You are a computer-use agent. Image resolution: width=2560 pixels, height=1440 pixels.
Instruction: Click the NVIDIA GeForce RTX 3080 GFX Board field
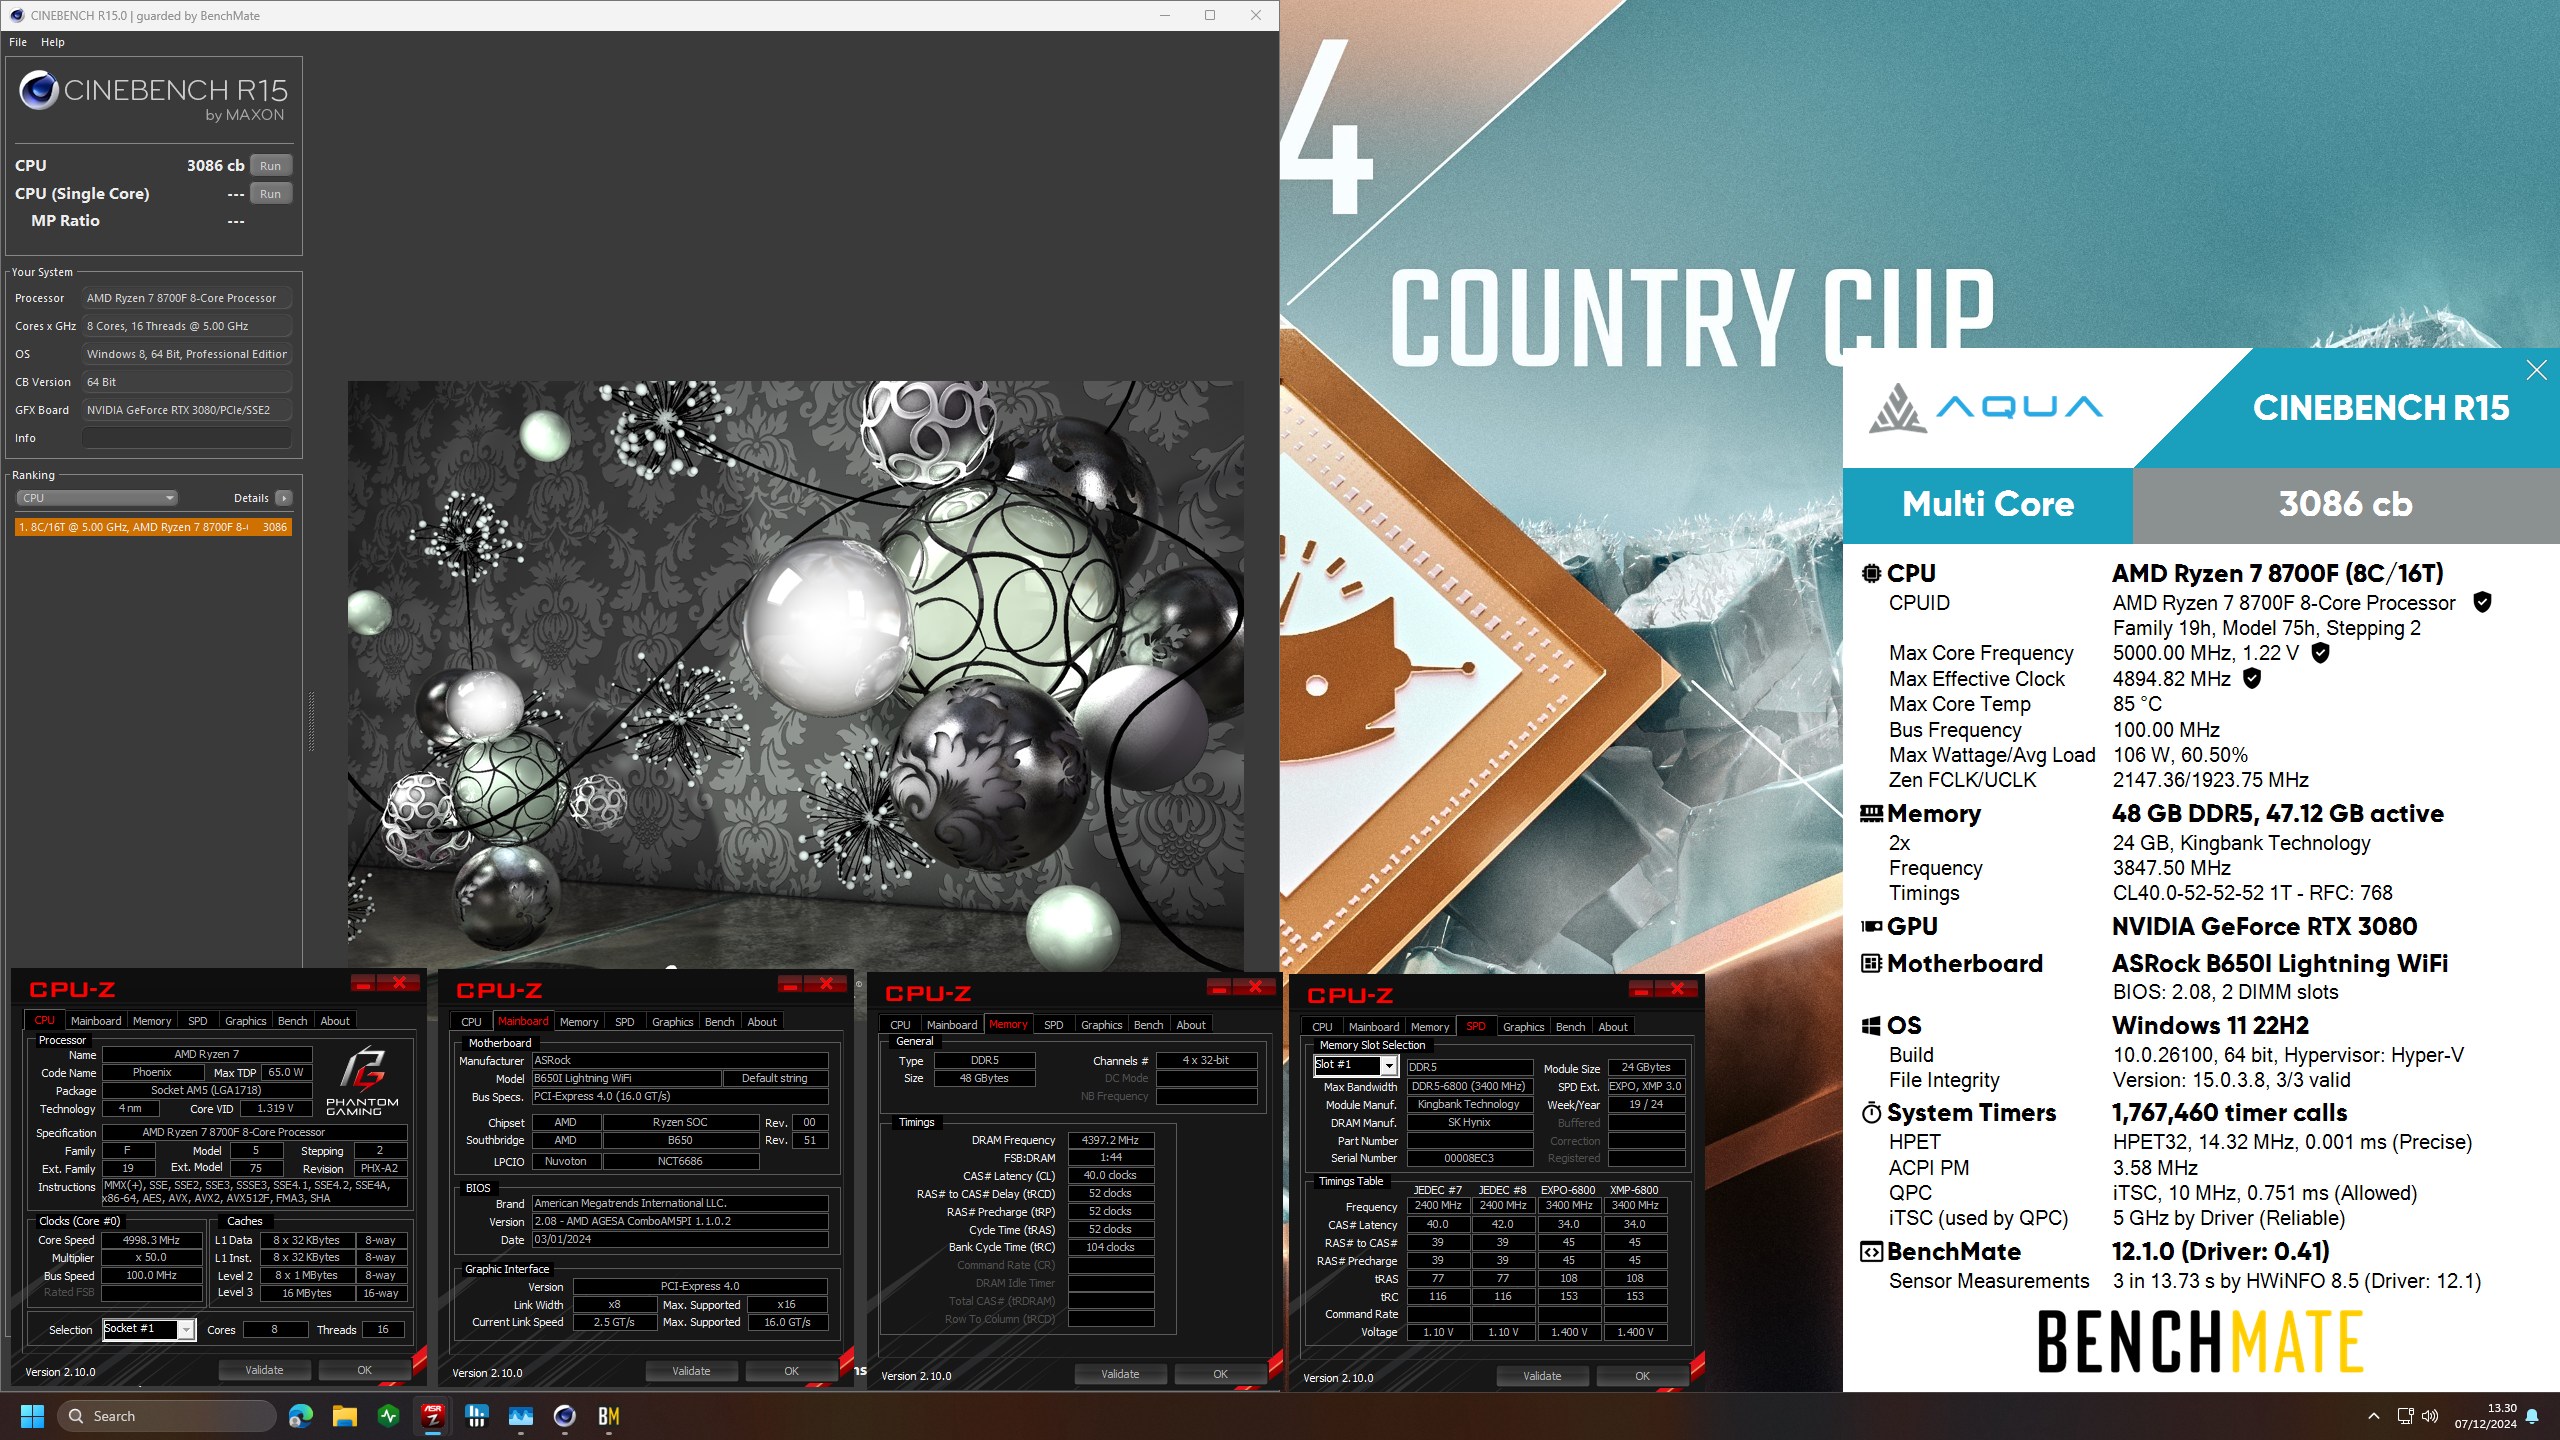pyautogui.click(x=187, y=410)
